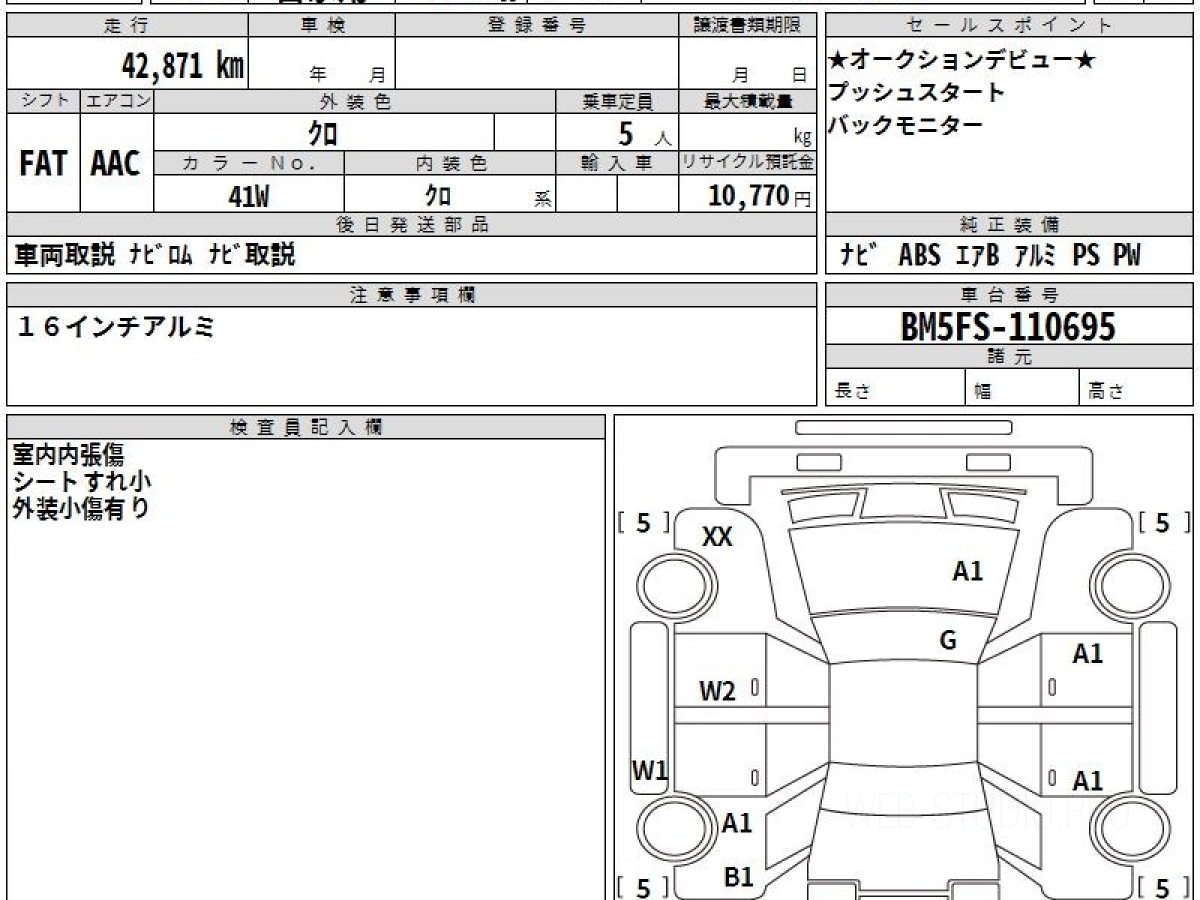Click the 注意事項欄 heading
The height and width of the screenshot is (900, 1200).
(x=411, y=294)
